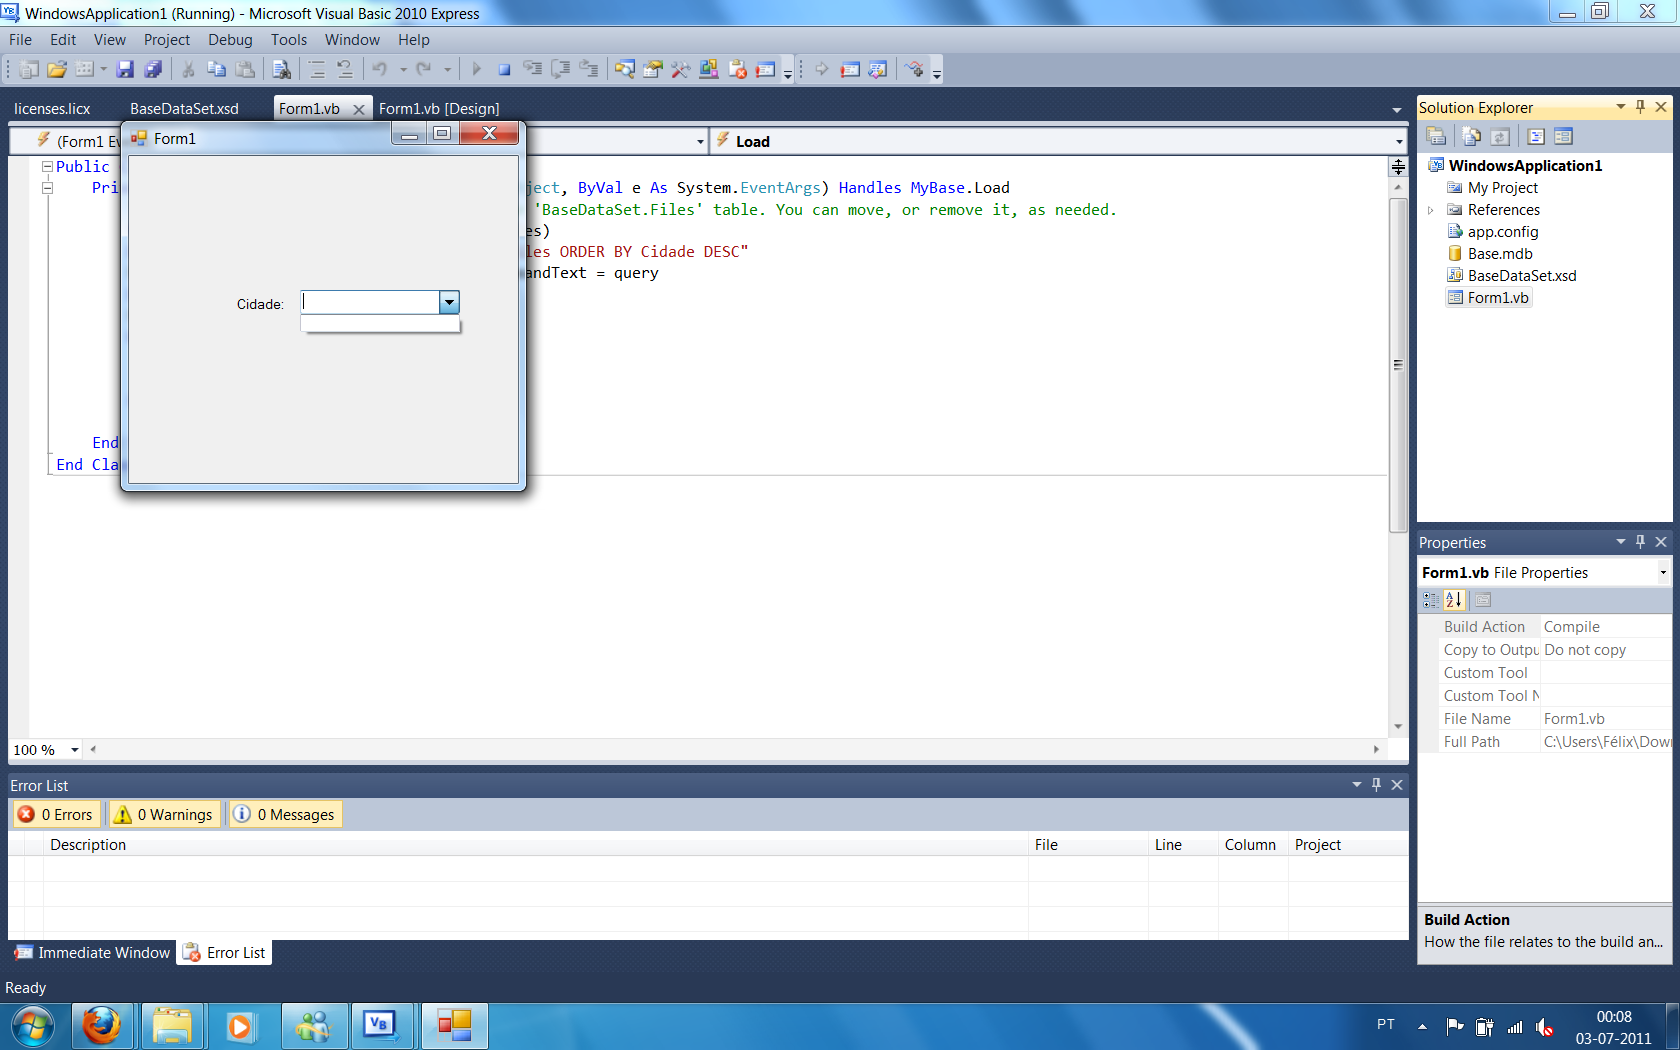The image size is (1680, 1050).
Task: Click the Open File folder icon
Action: [x=57, y=69]
